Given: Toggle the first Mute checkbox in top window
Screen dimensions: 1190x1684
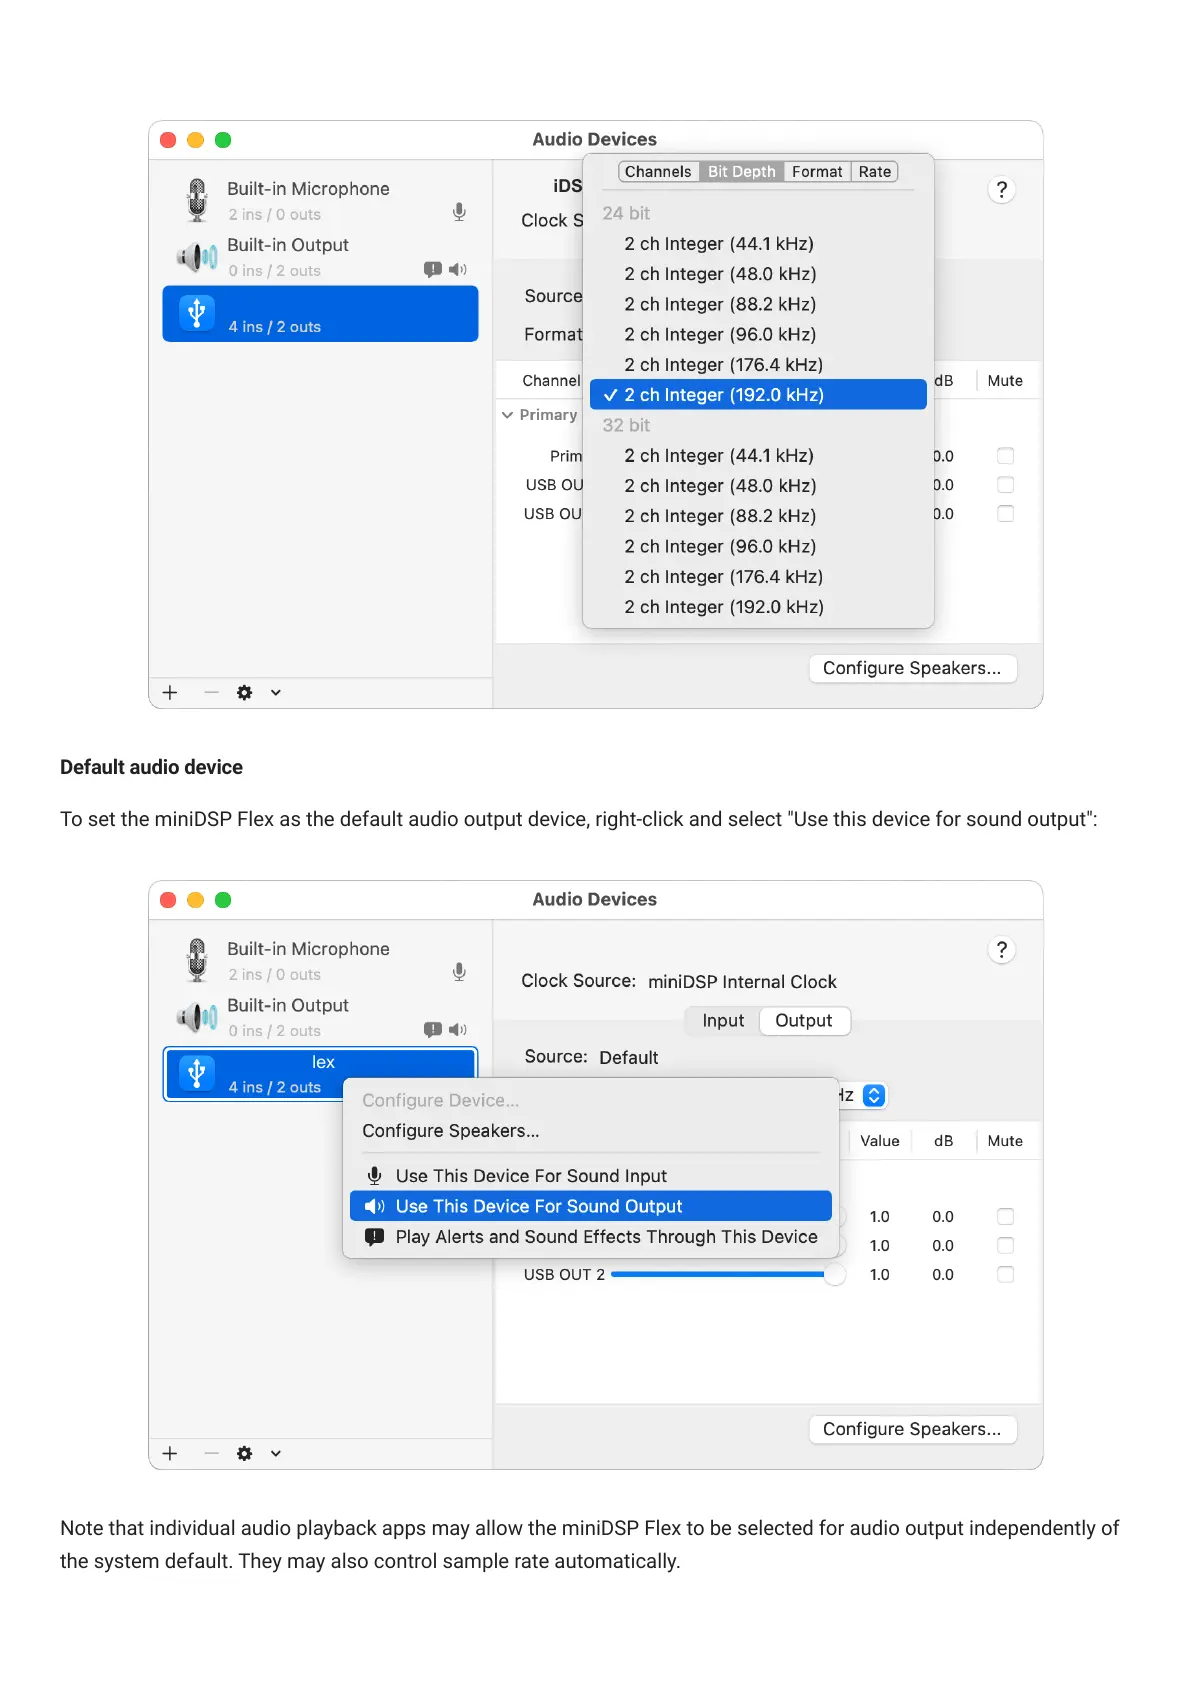Looking at the screenshot, I should coord(1005,456).
